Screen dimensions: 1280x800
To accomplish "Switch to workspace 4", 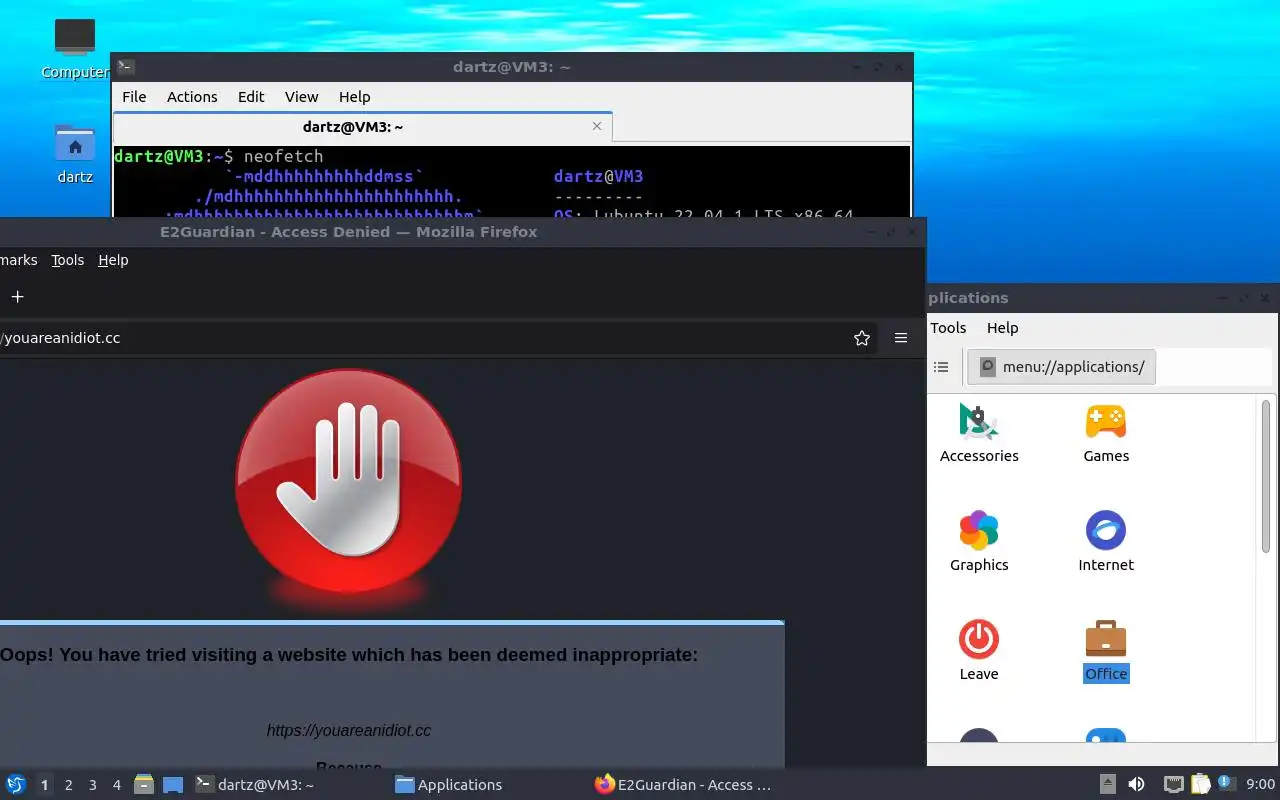I will (x=116, y=785).
